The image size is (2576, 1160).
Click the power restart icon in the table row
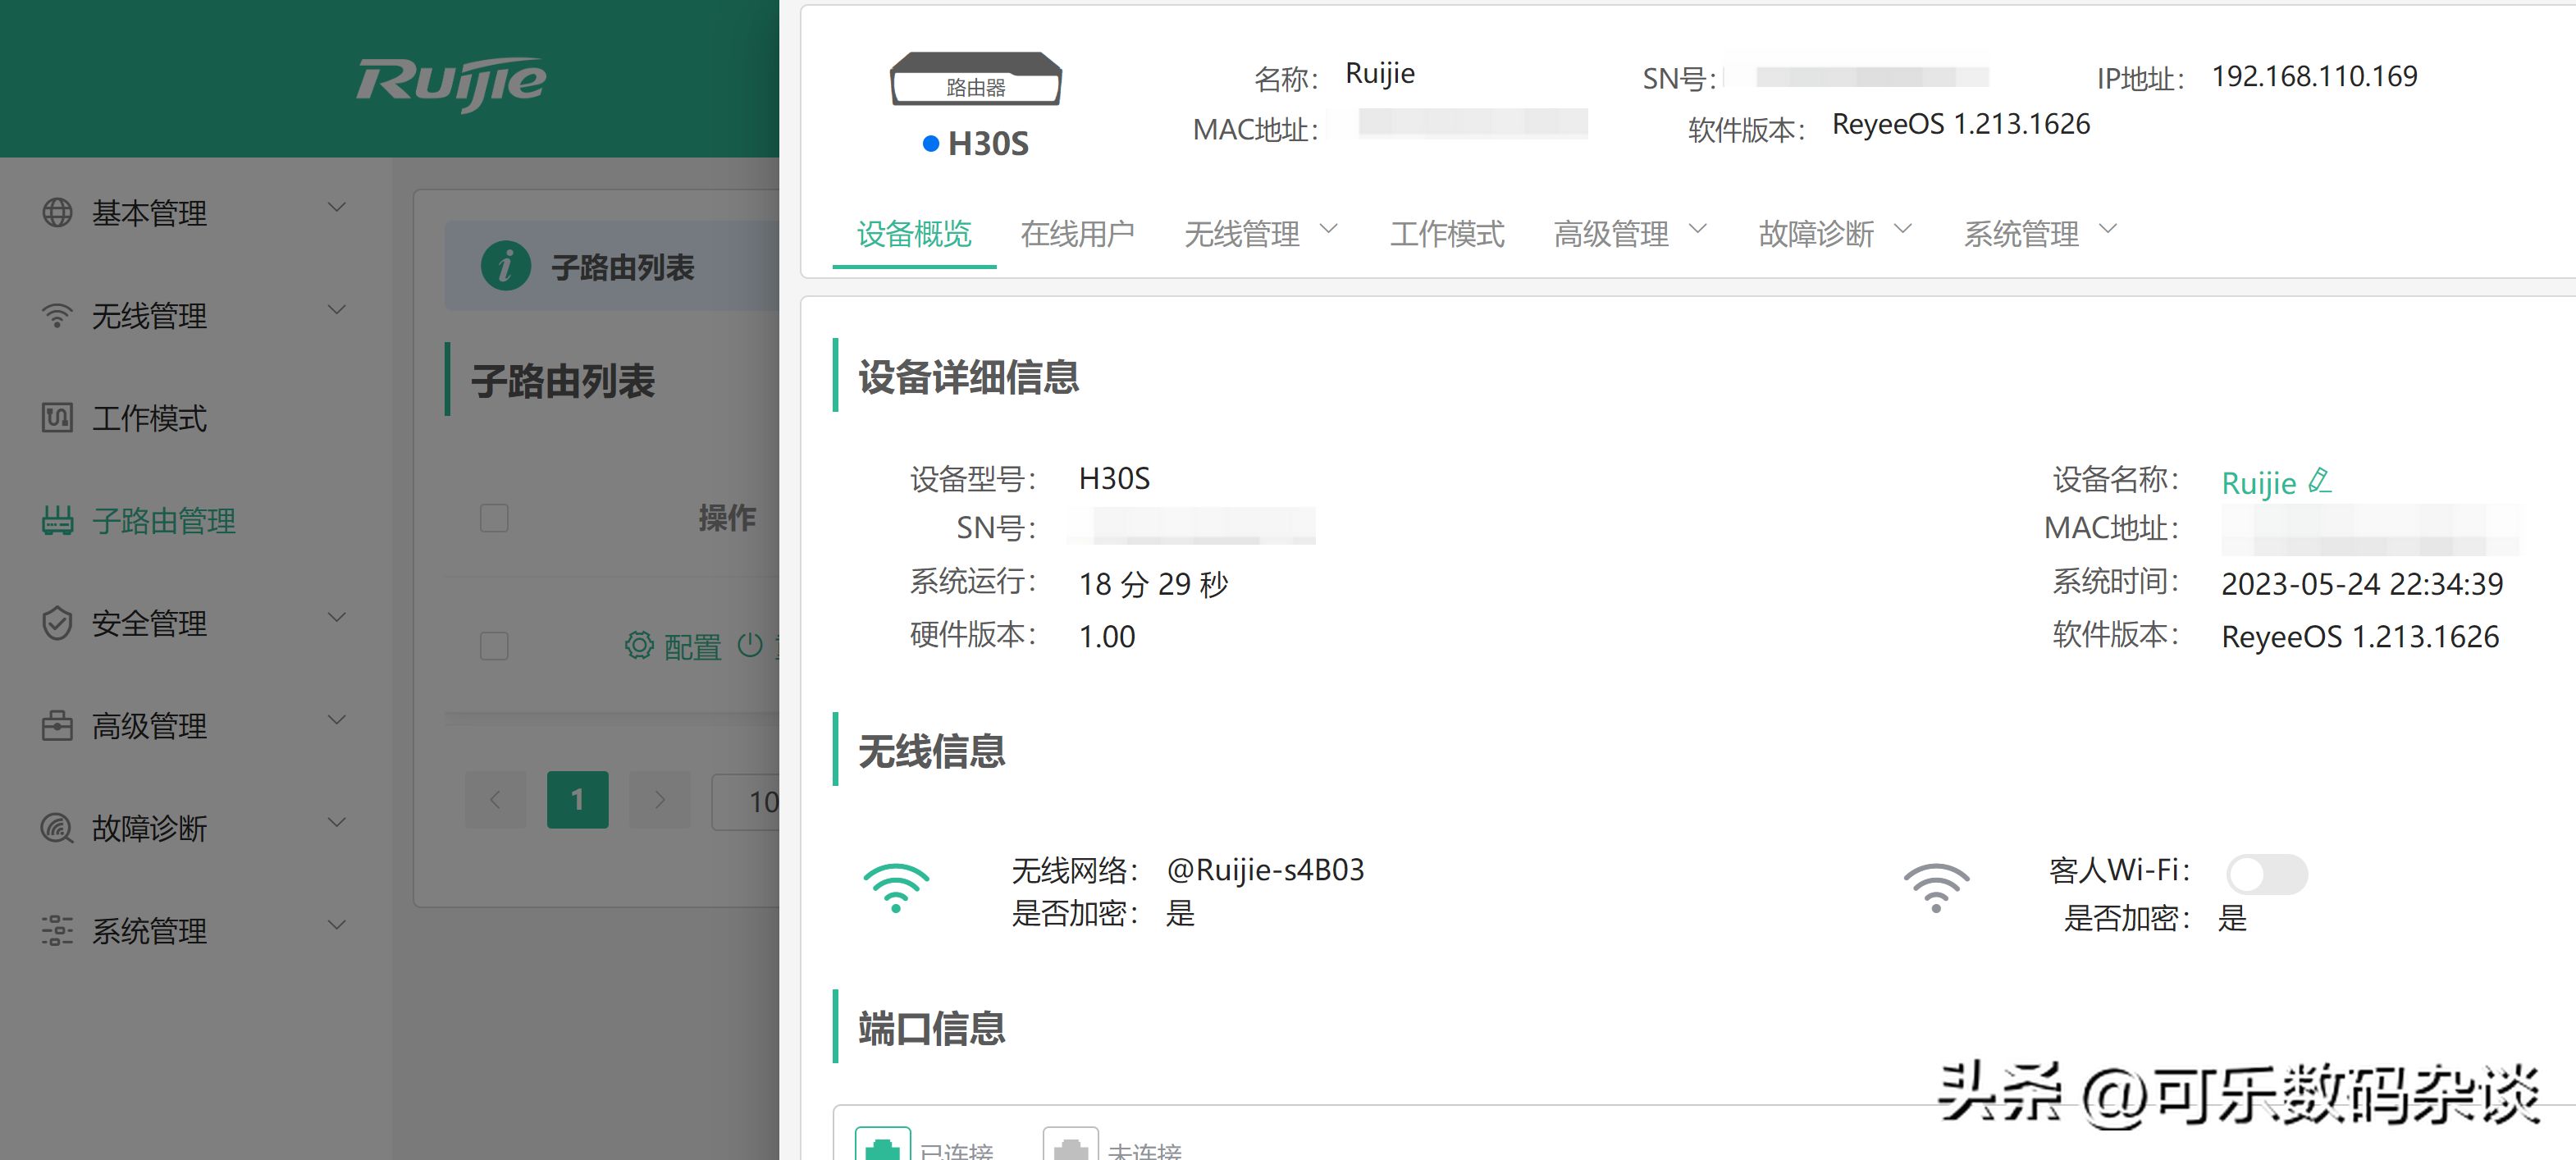click(750, 645)
